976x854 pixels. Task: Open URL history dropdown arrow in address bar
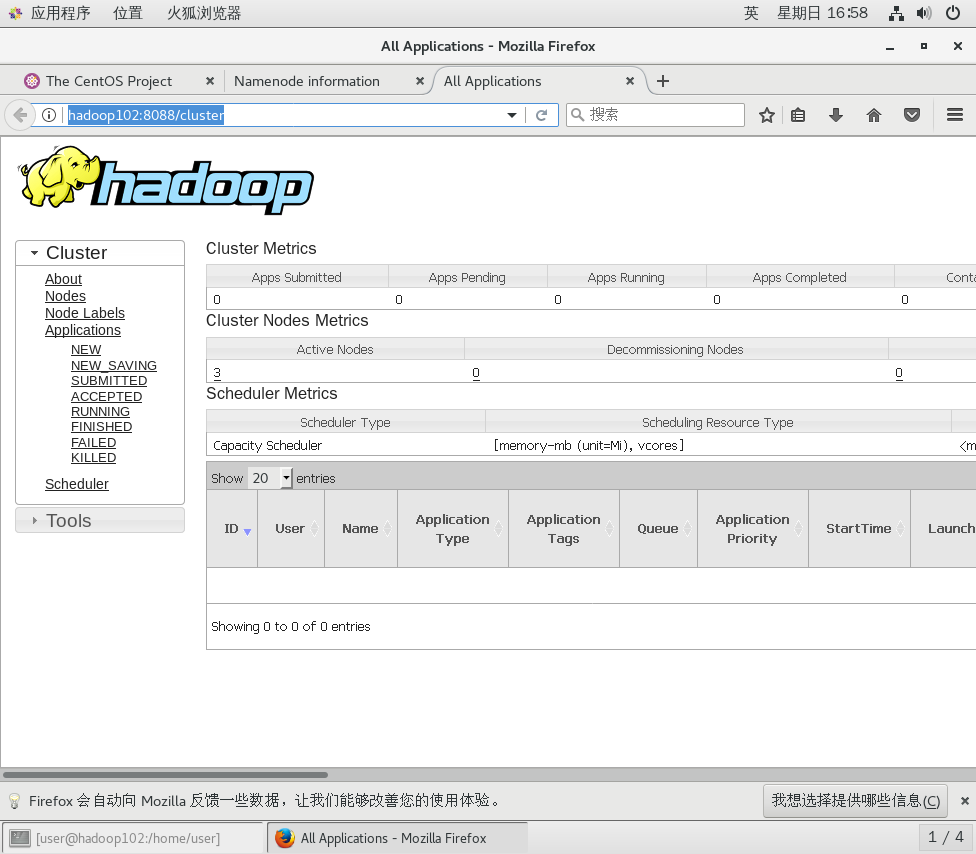512,115
